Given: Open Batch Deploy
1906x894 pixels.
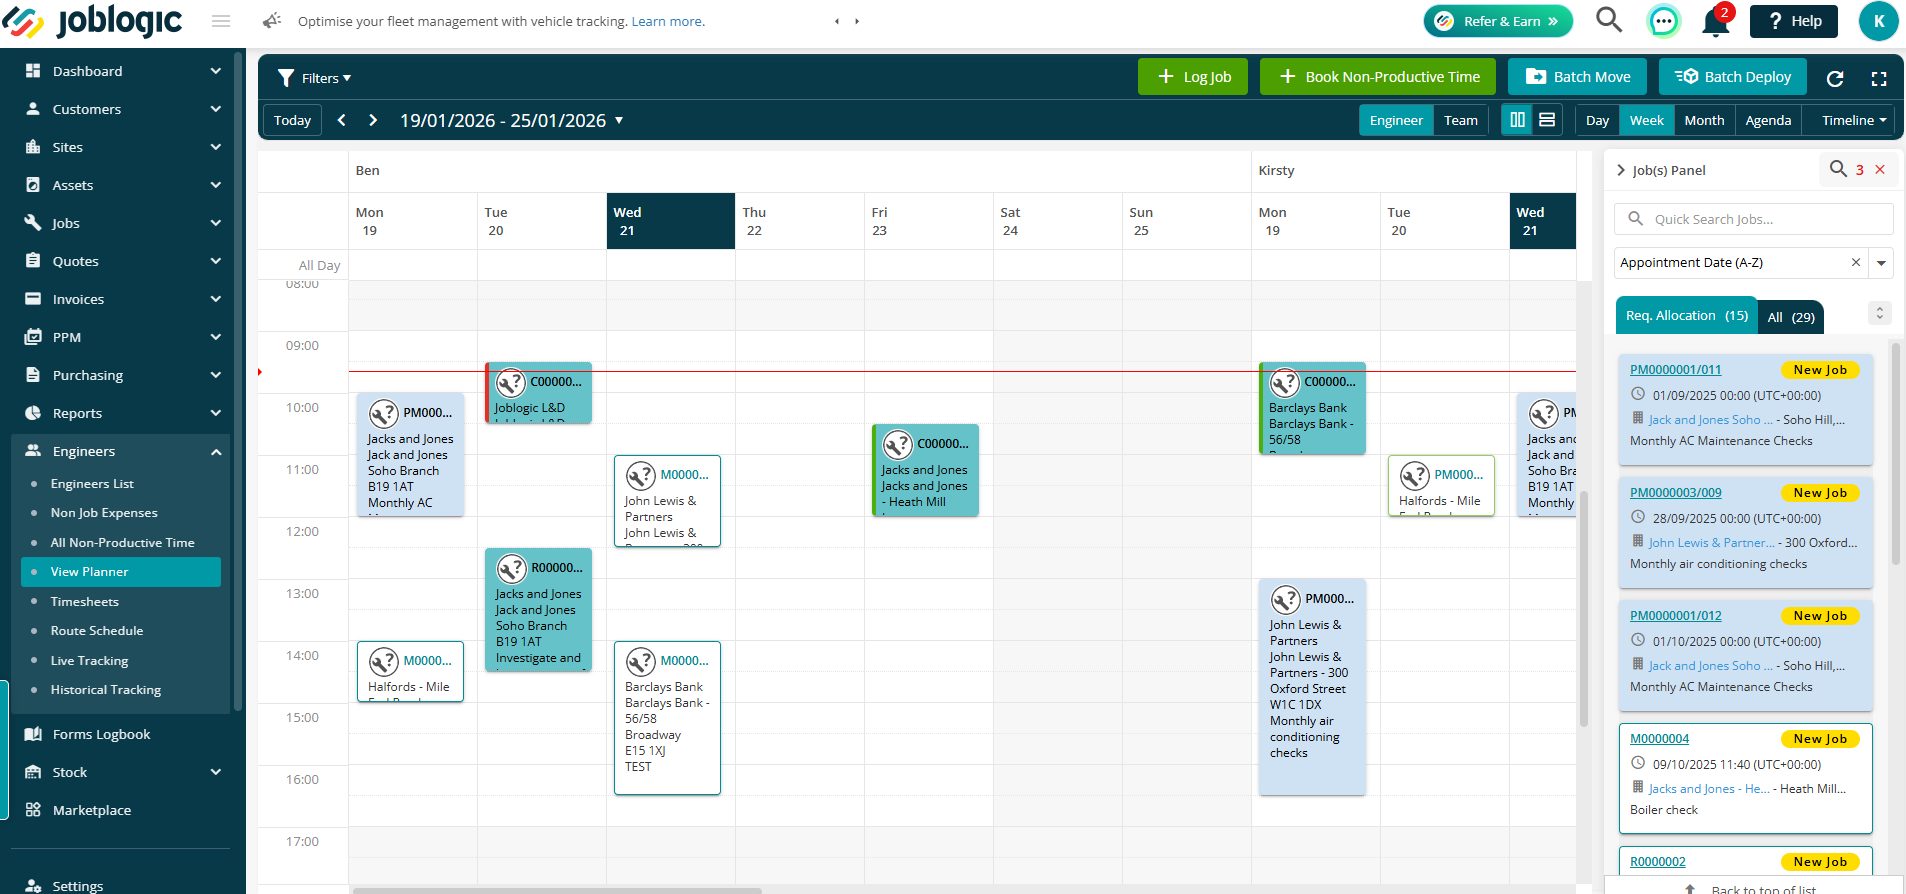Looking at the screenshot, I should 1733,77.
